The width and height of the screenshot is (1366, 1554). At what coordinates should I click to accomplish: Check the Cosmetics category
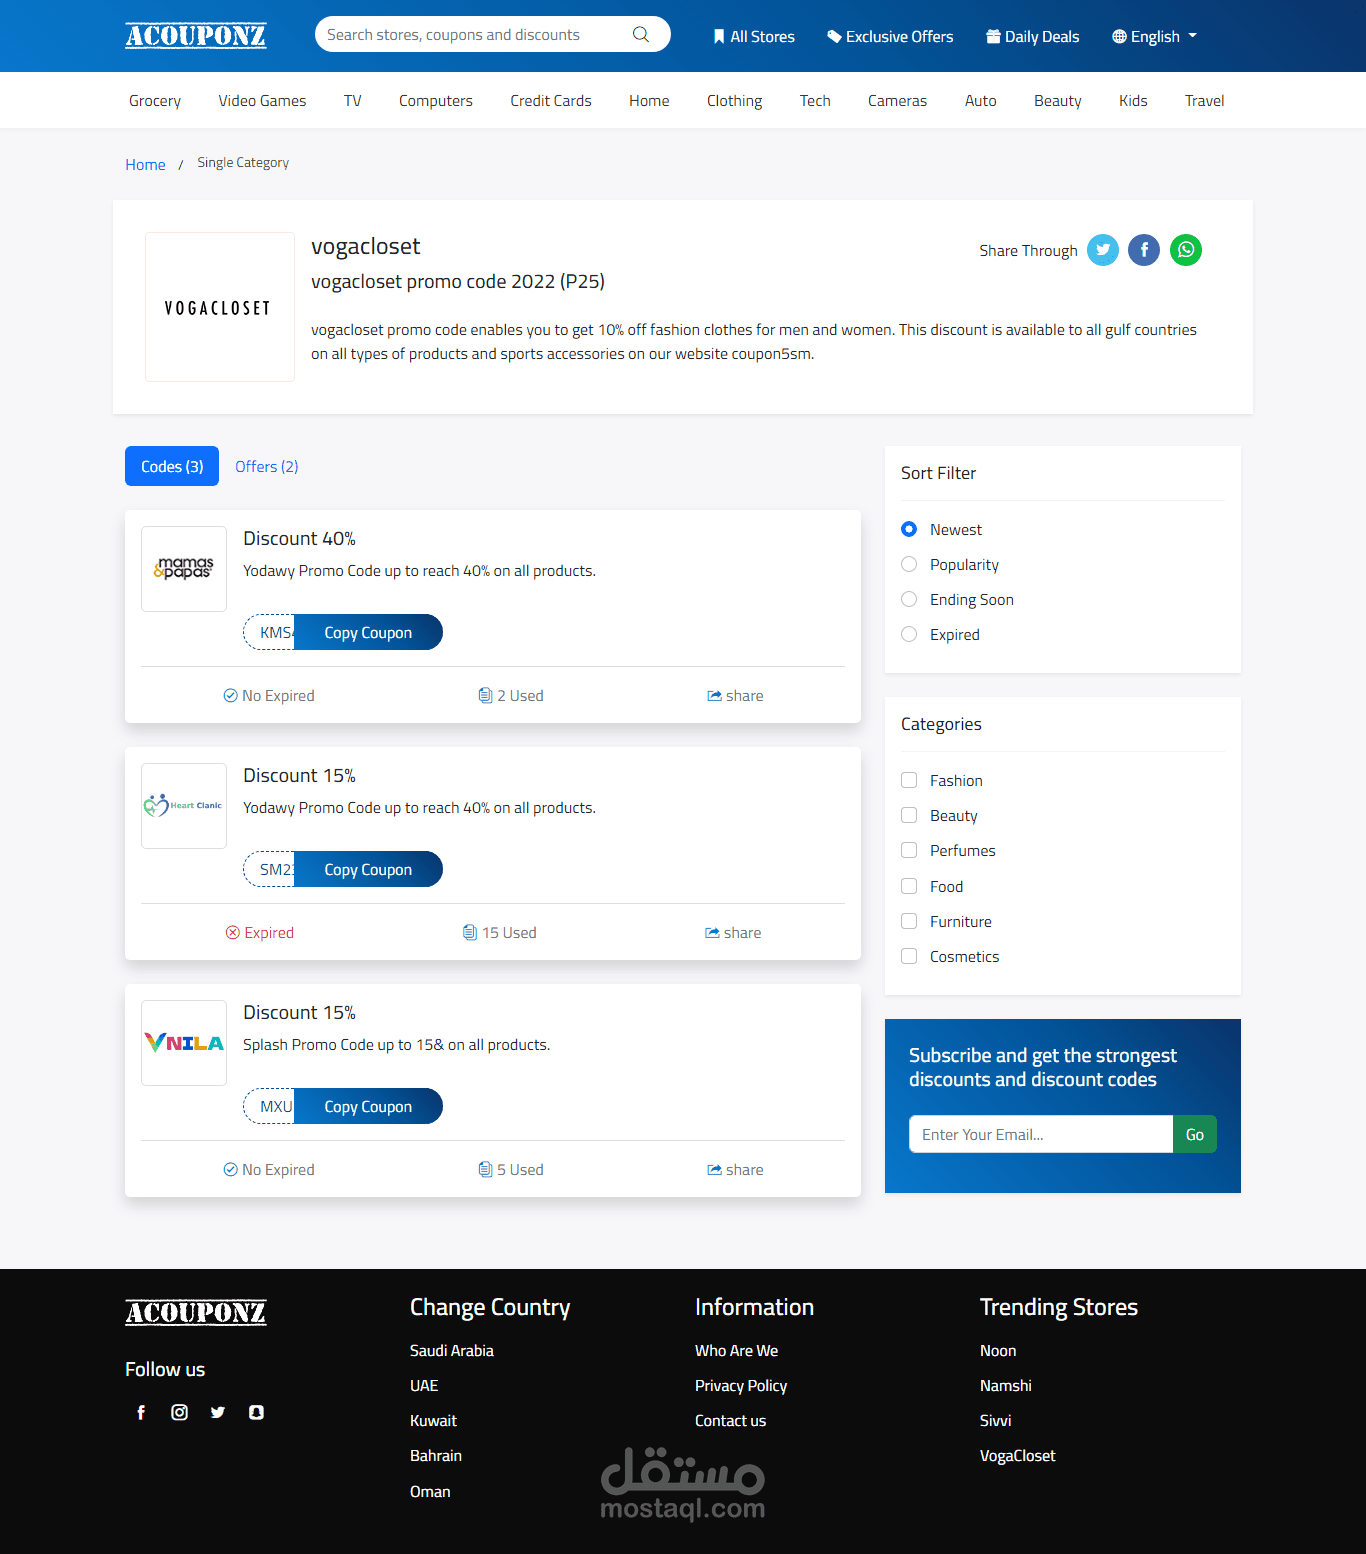point(909,956)
